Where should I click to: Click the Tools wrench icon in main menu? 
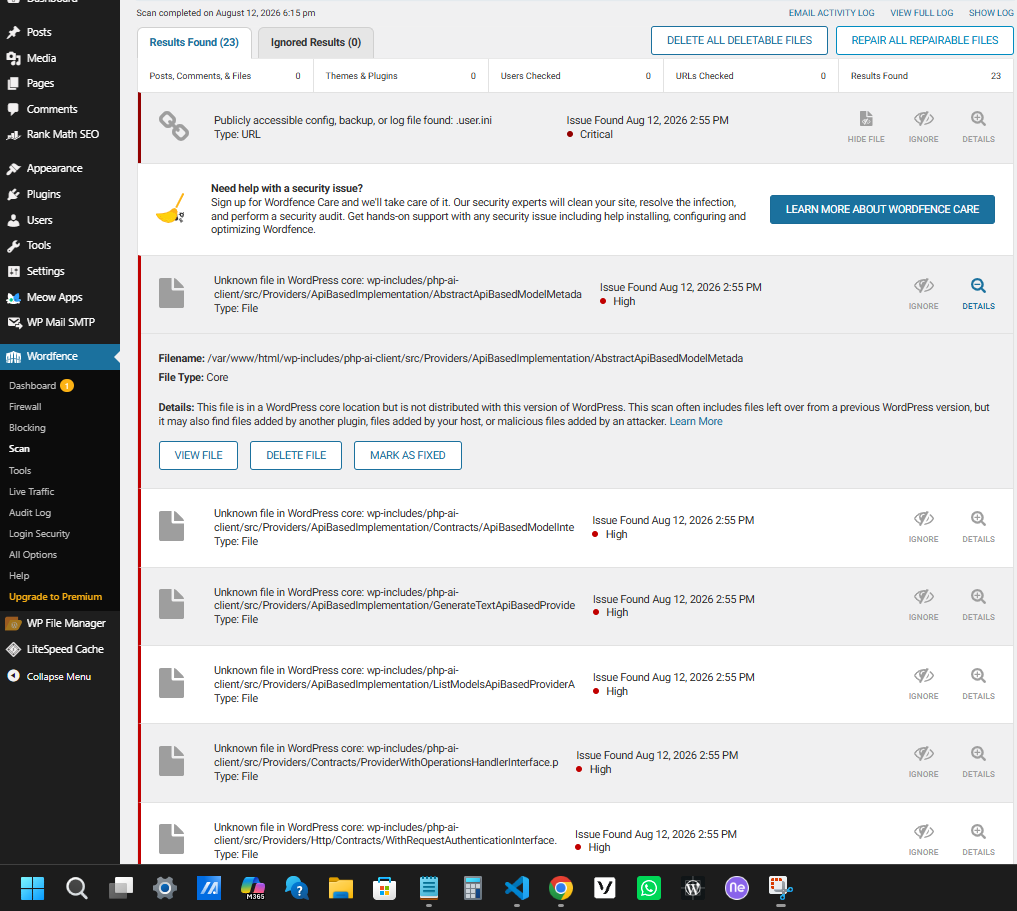pyautogui.click(x=14, y=245)
